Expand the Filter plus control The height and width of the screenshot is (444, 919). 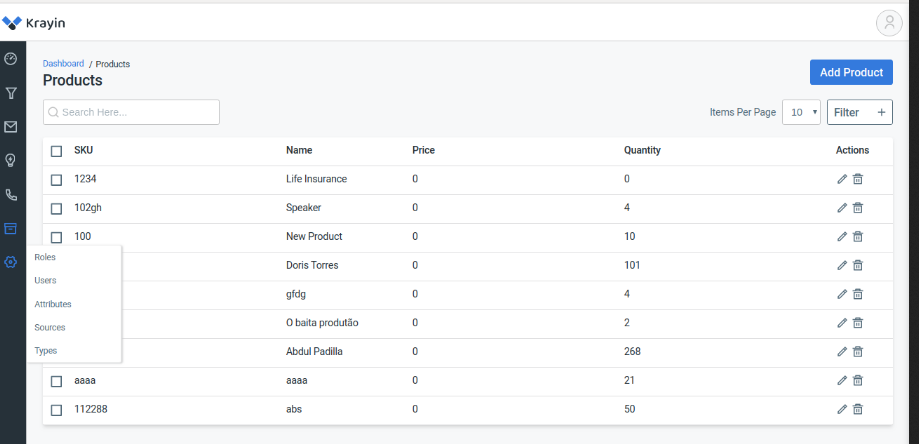[860, 112]
